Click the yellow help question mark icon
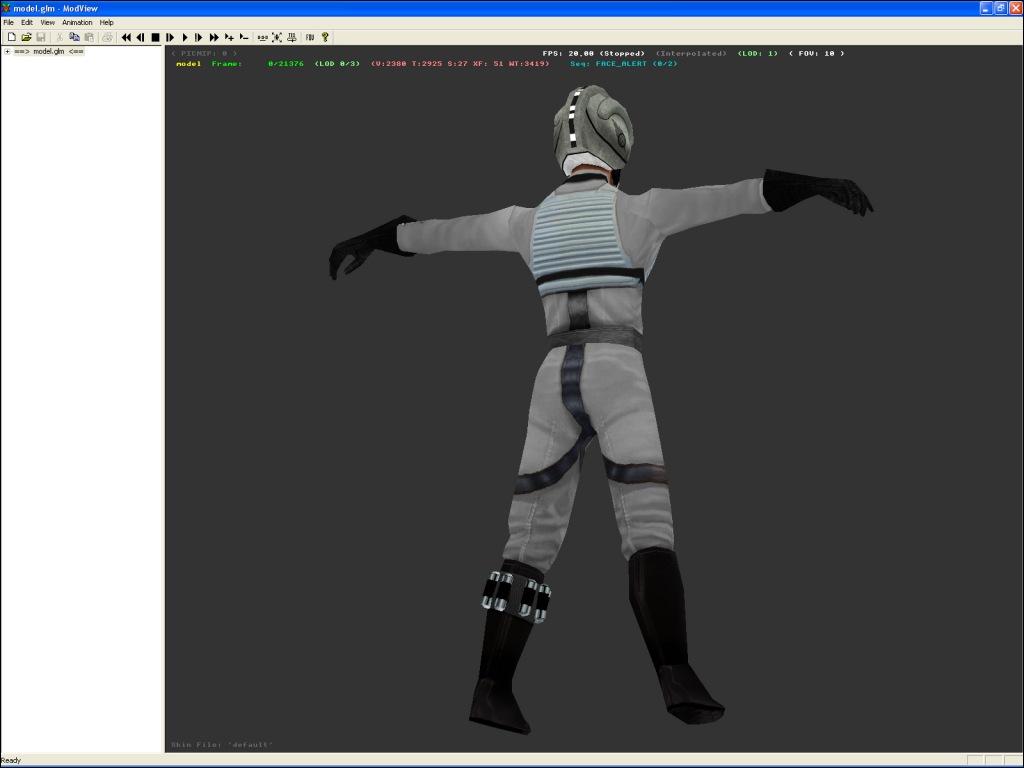Viewport: 1024px width, 768px height. click(x=325, y=37)
